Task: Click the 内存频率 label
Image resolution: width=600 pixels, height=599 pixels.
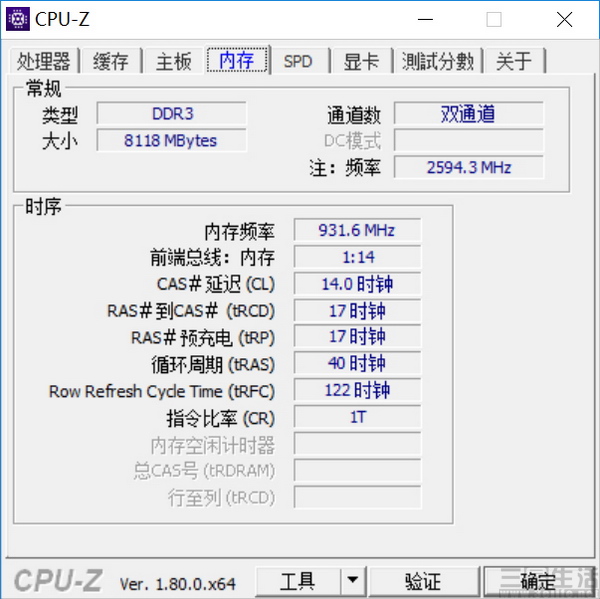Action: (x=240, y=232)
